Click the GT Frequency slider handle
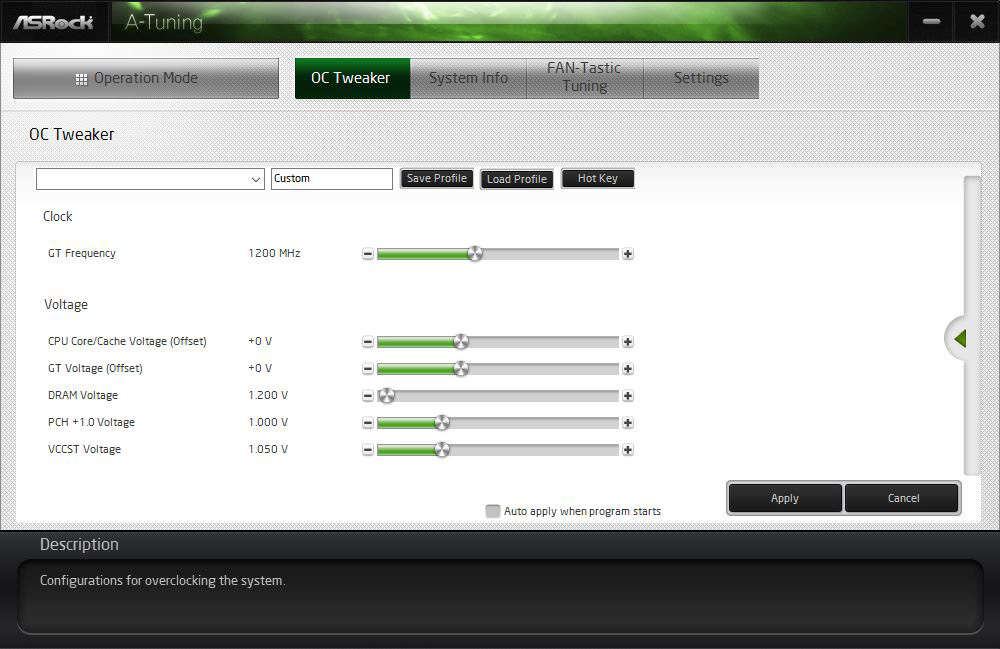The height and width of the screenshot is (649, 1000). pos(475,254)
